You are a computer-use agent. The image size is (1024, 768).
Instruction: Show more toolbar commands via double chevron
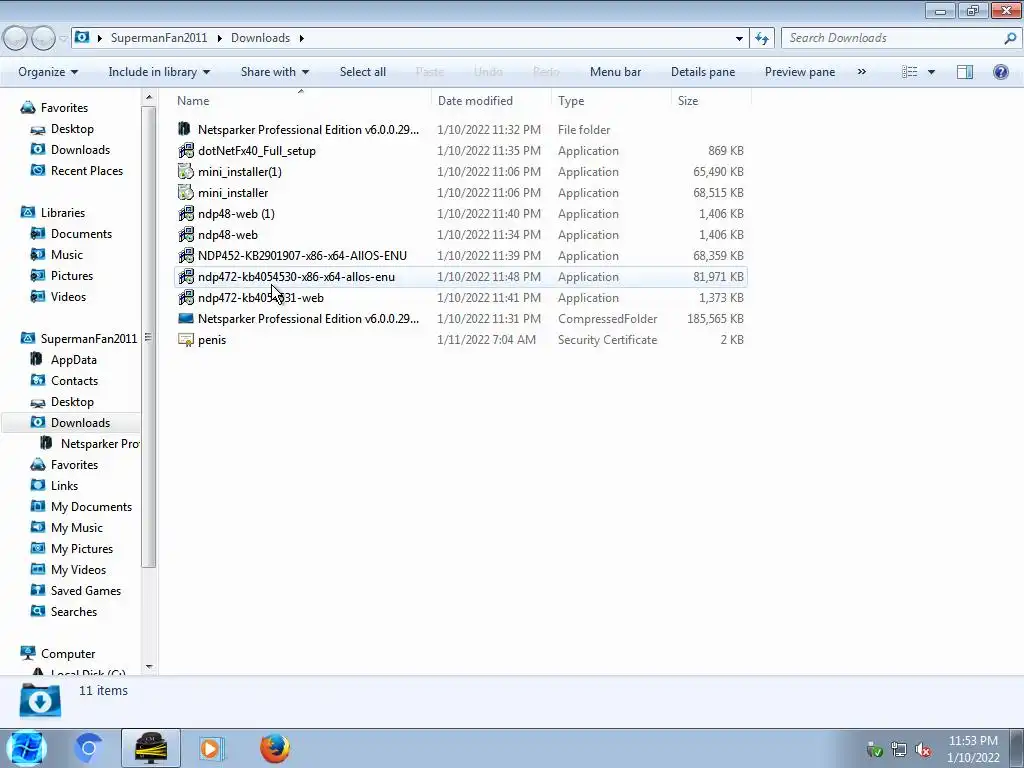[x=861, y=72]
